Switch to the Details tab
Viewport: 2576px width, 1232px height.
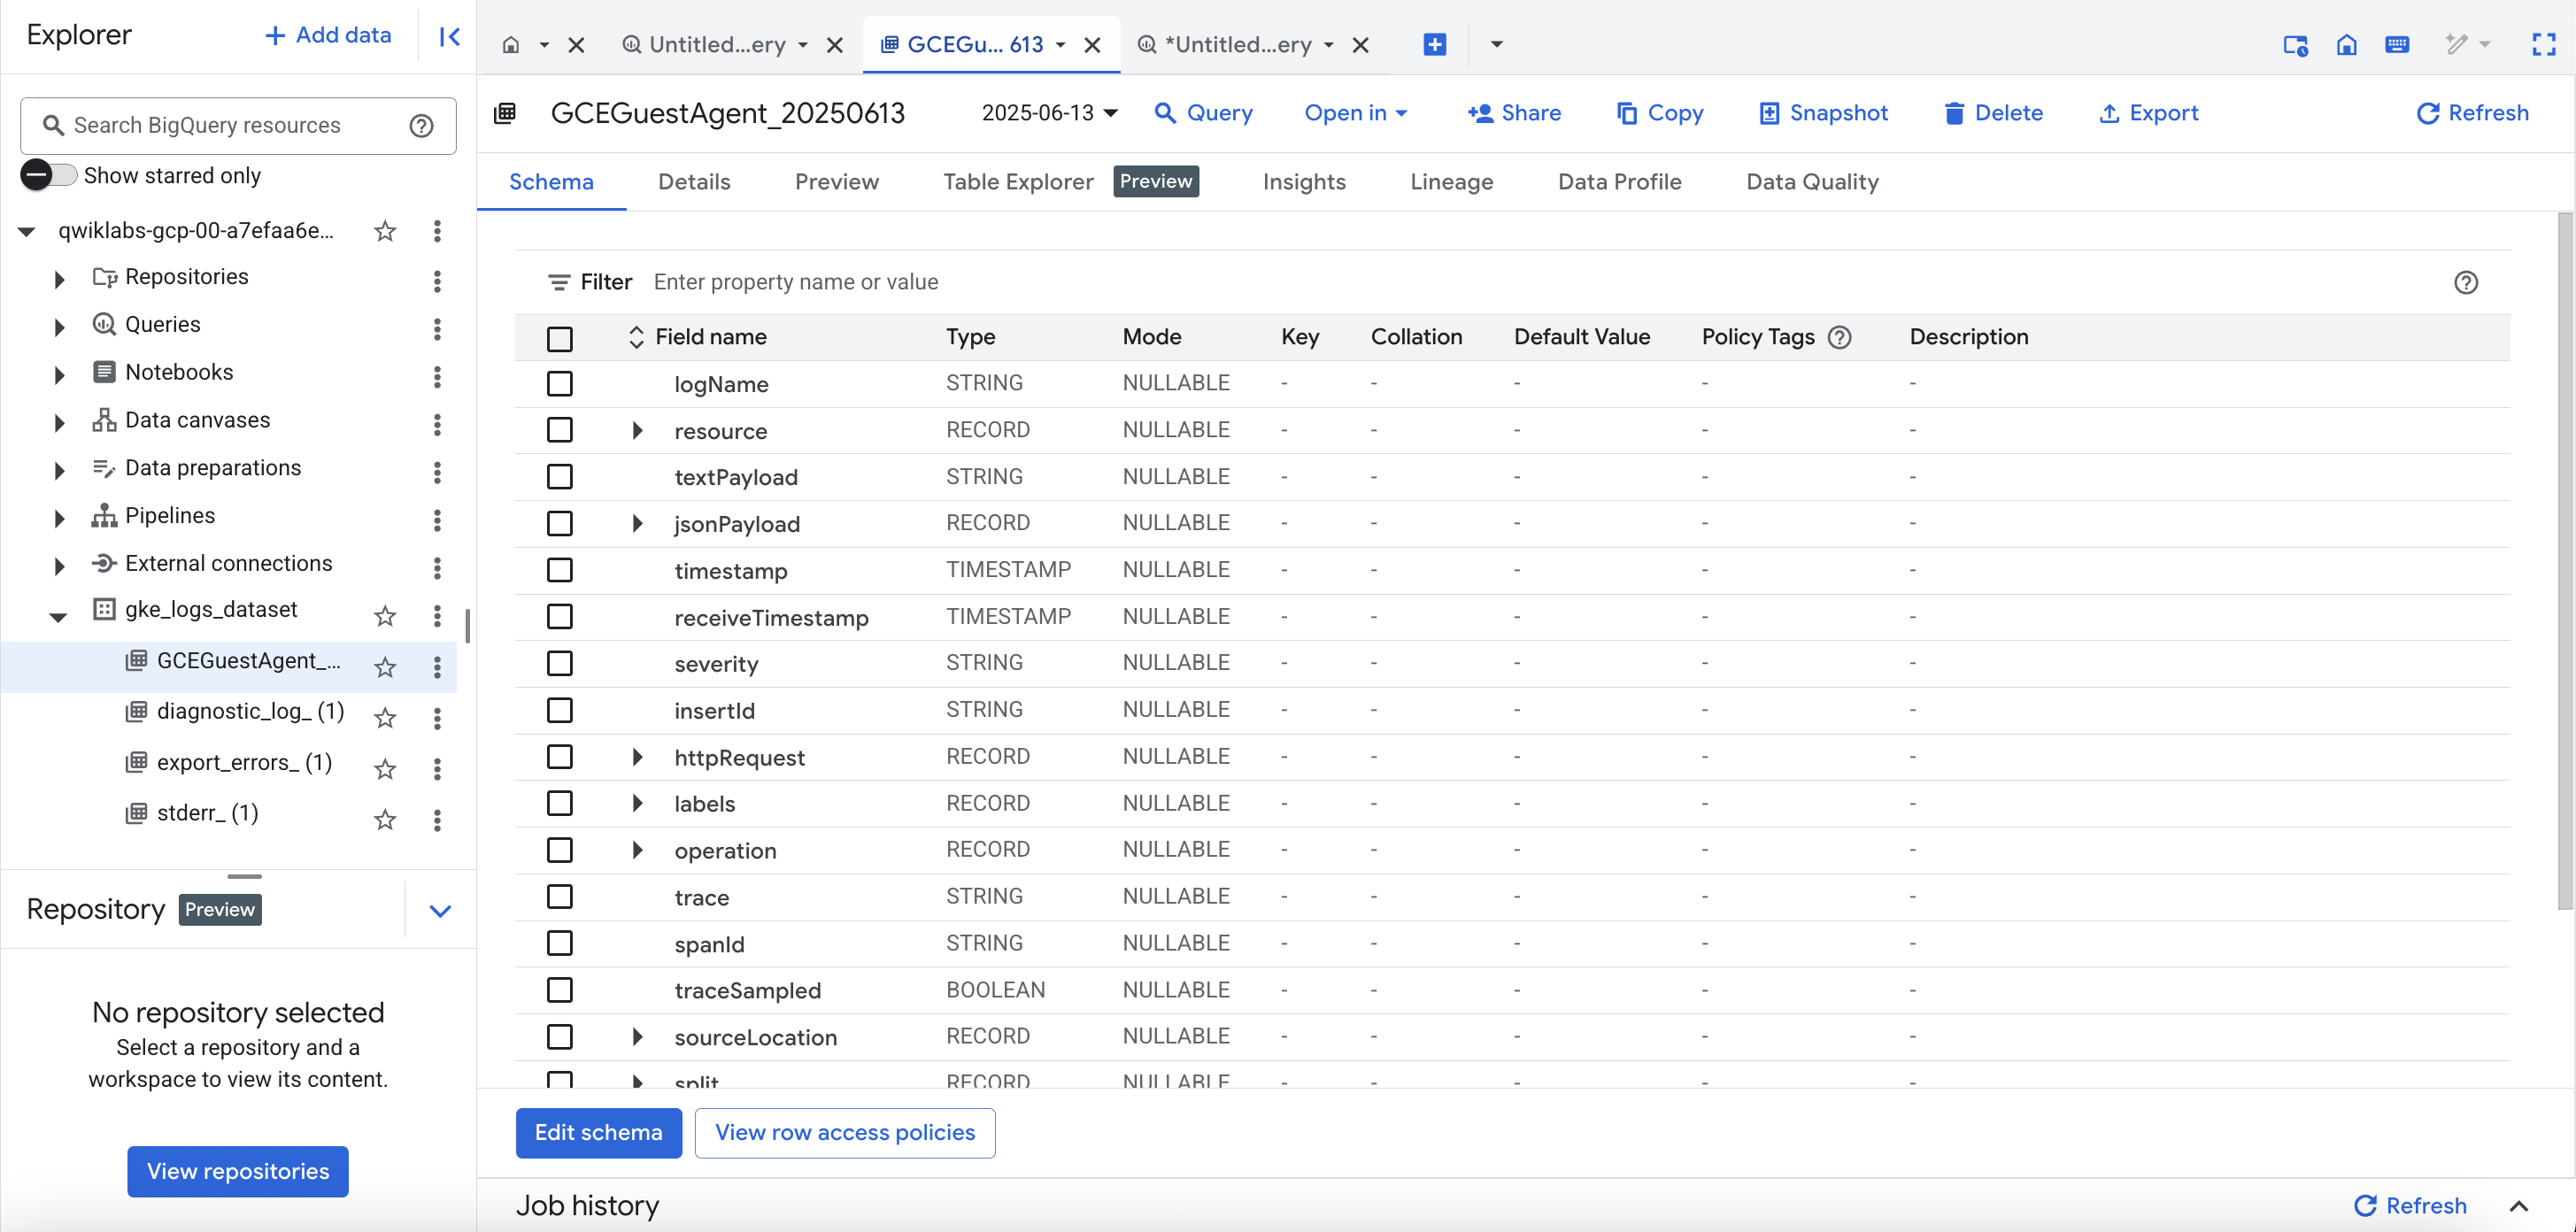point(694,182)
